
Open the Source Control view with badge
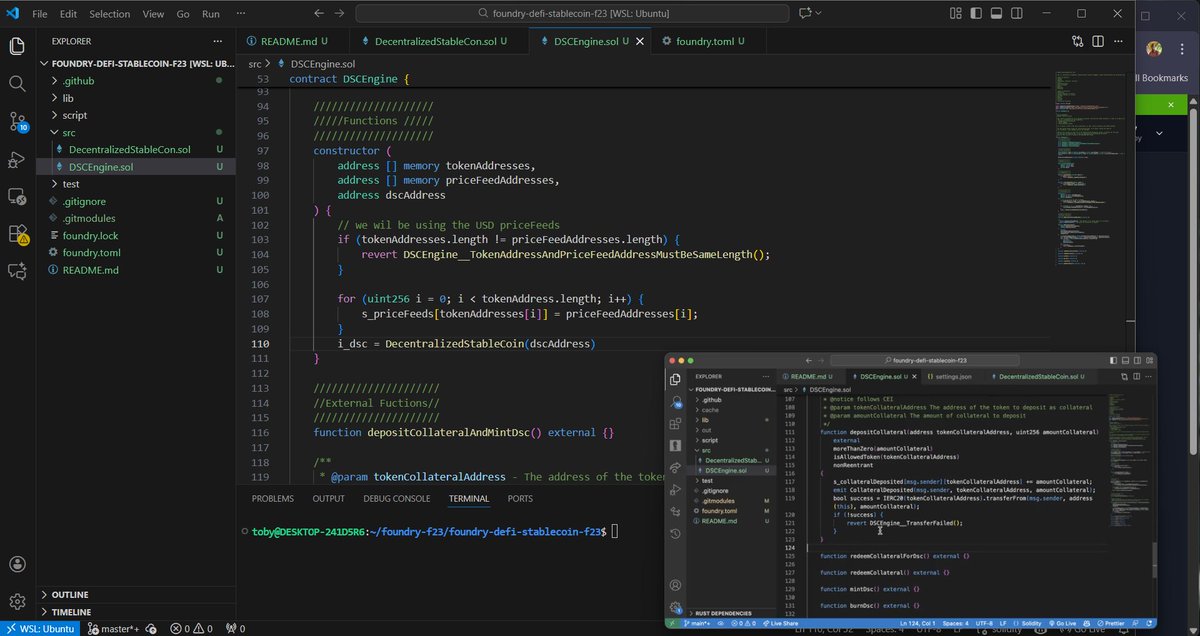pos(17,122)
